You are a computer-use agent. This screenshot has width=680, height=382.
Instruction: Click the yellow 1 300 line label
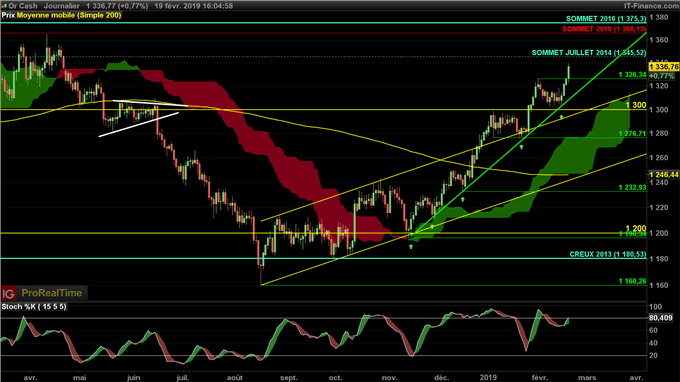pyautogui.click(x=636, y=105)
